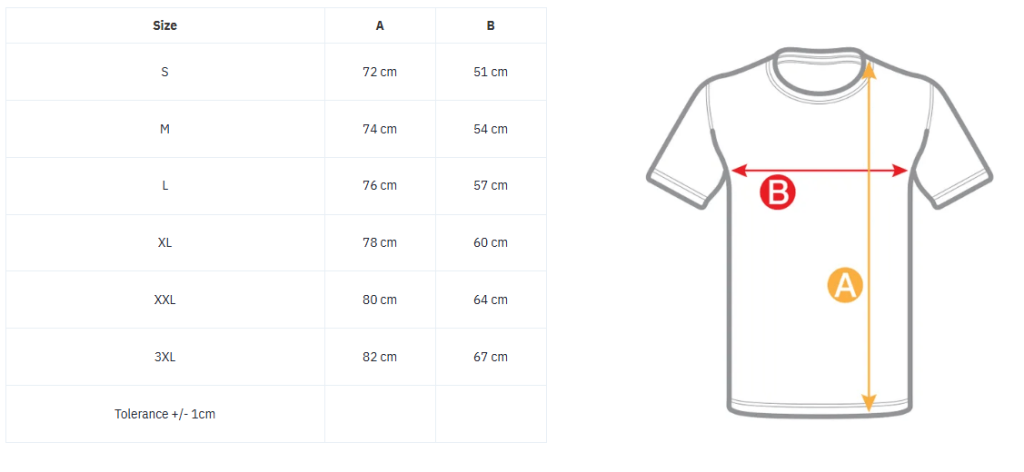Click the red horizontal width arrow
This screenshot has height=472, width=1024.
click(x=820, y=171)
